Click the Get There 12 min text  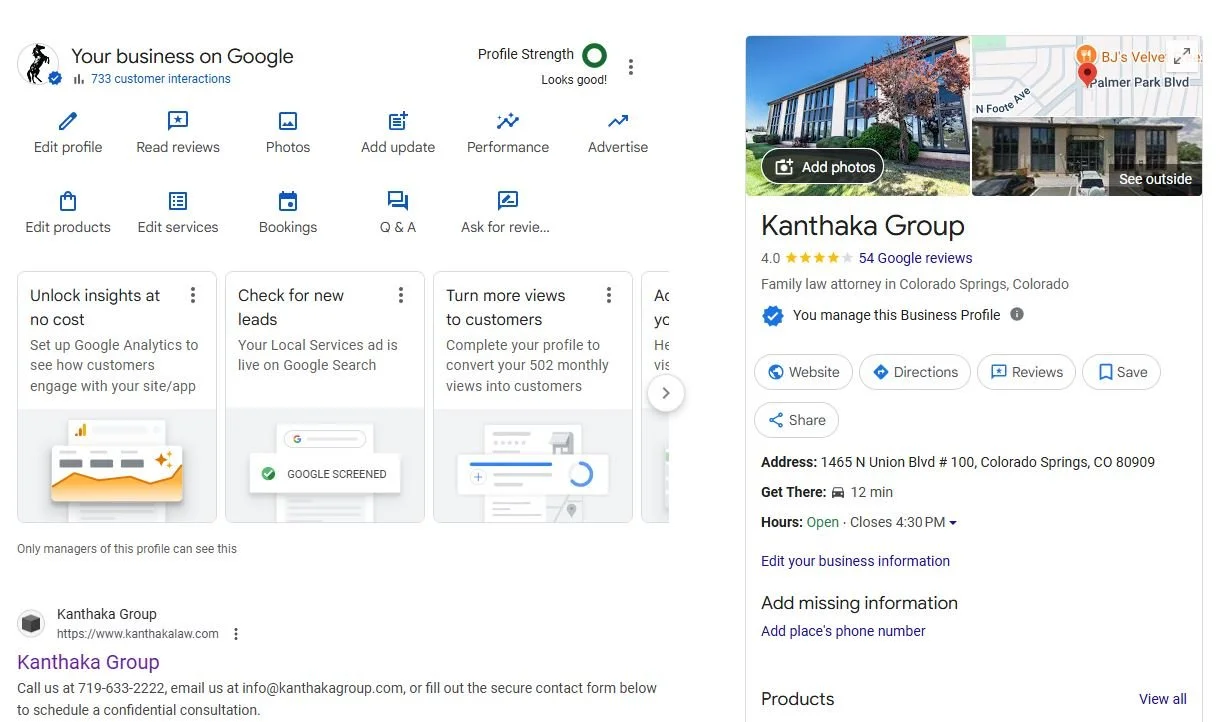click(x=827, y=492)
